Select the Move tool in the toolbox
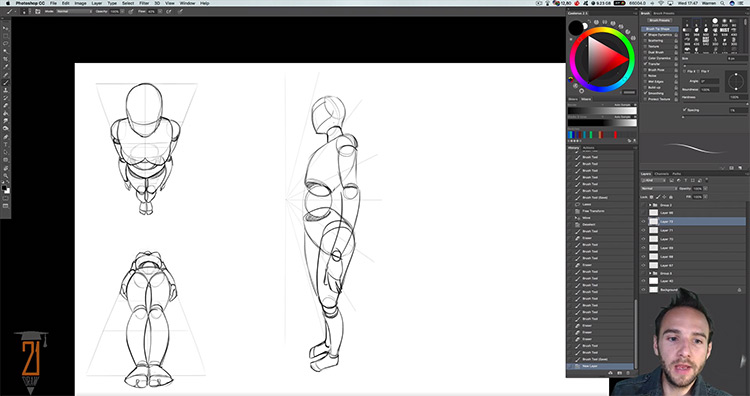The height and width of the screenshot is (396, 750). (6, 28)
